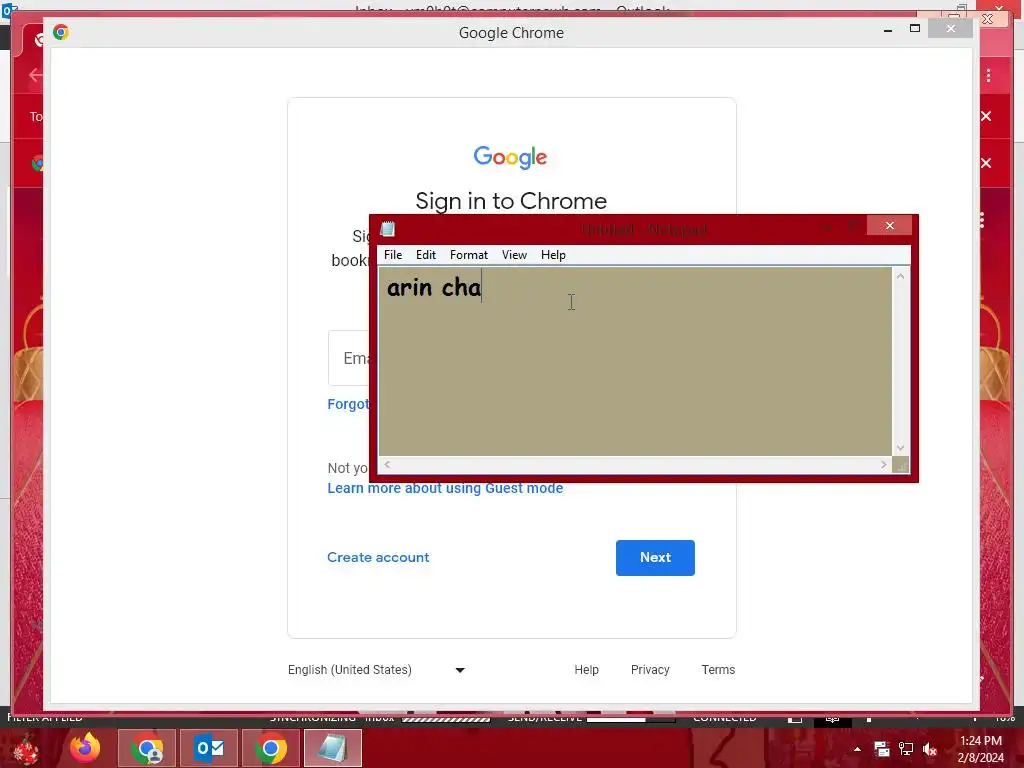1024x768 pixels.
Task: Open the Privacy link in sign-in footer
Action: (650, 670)
